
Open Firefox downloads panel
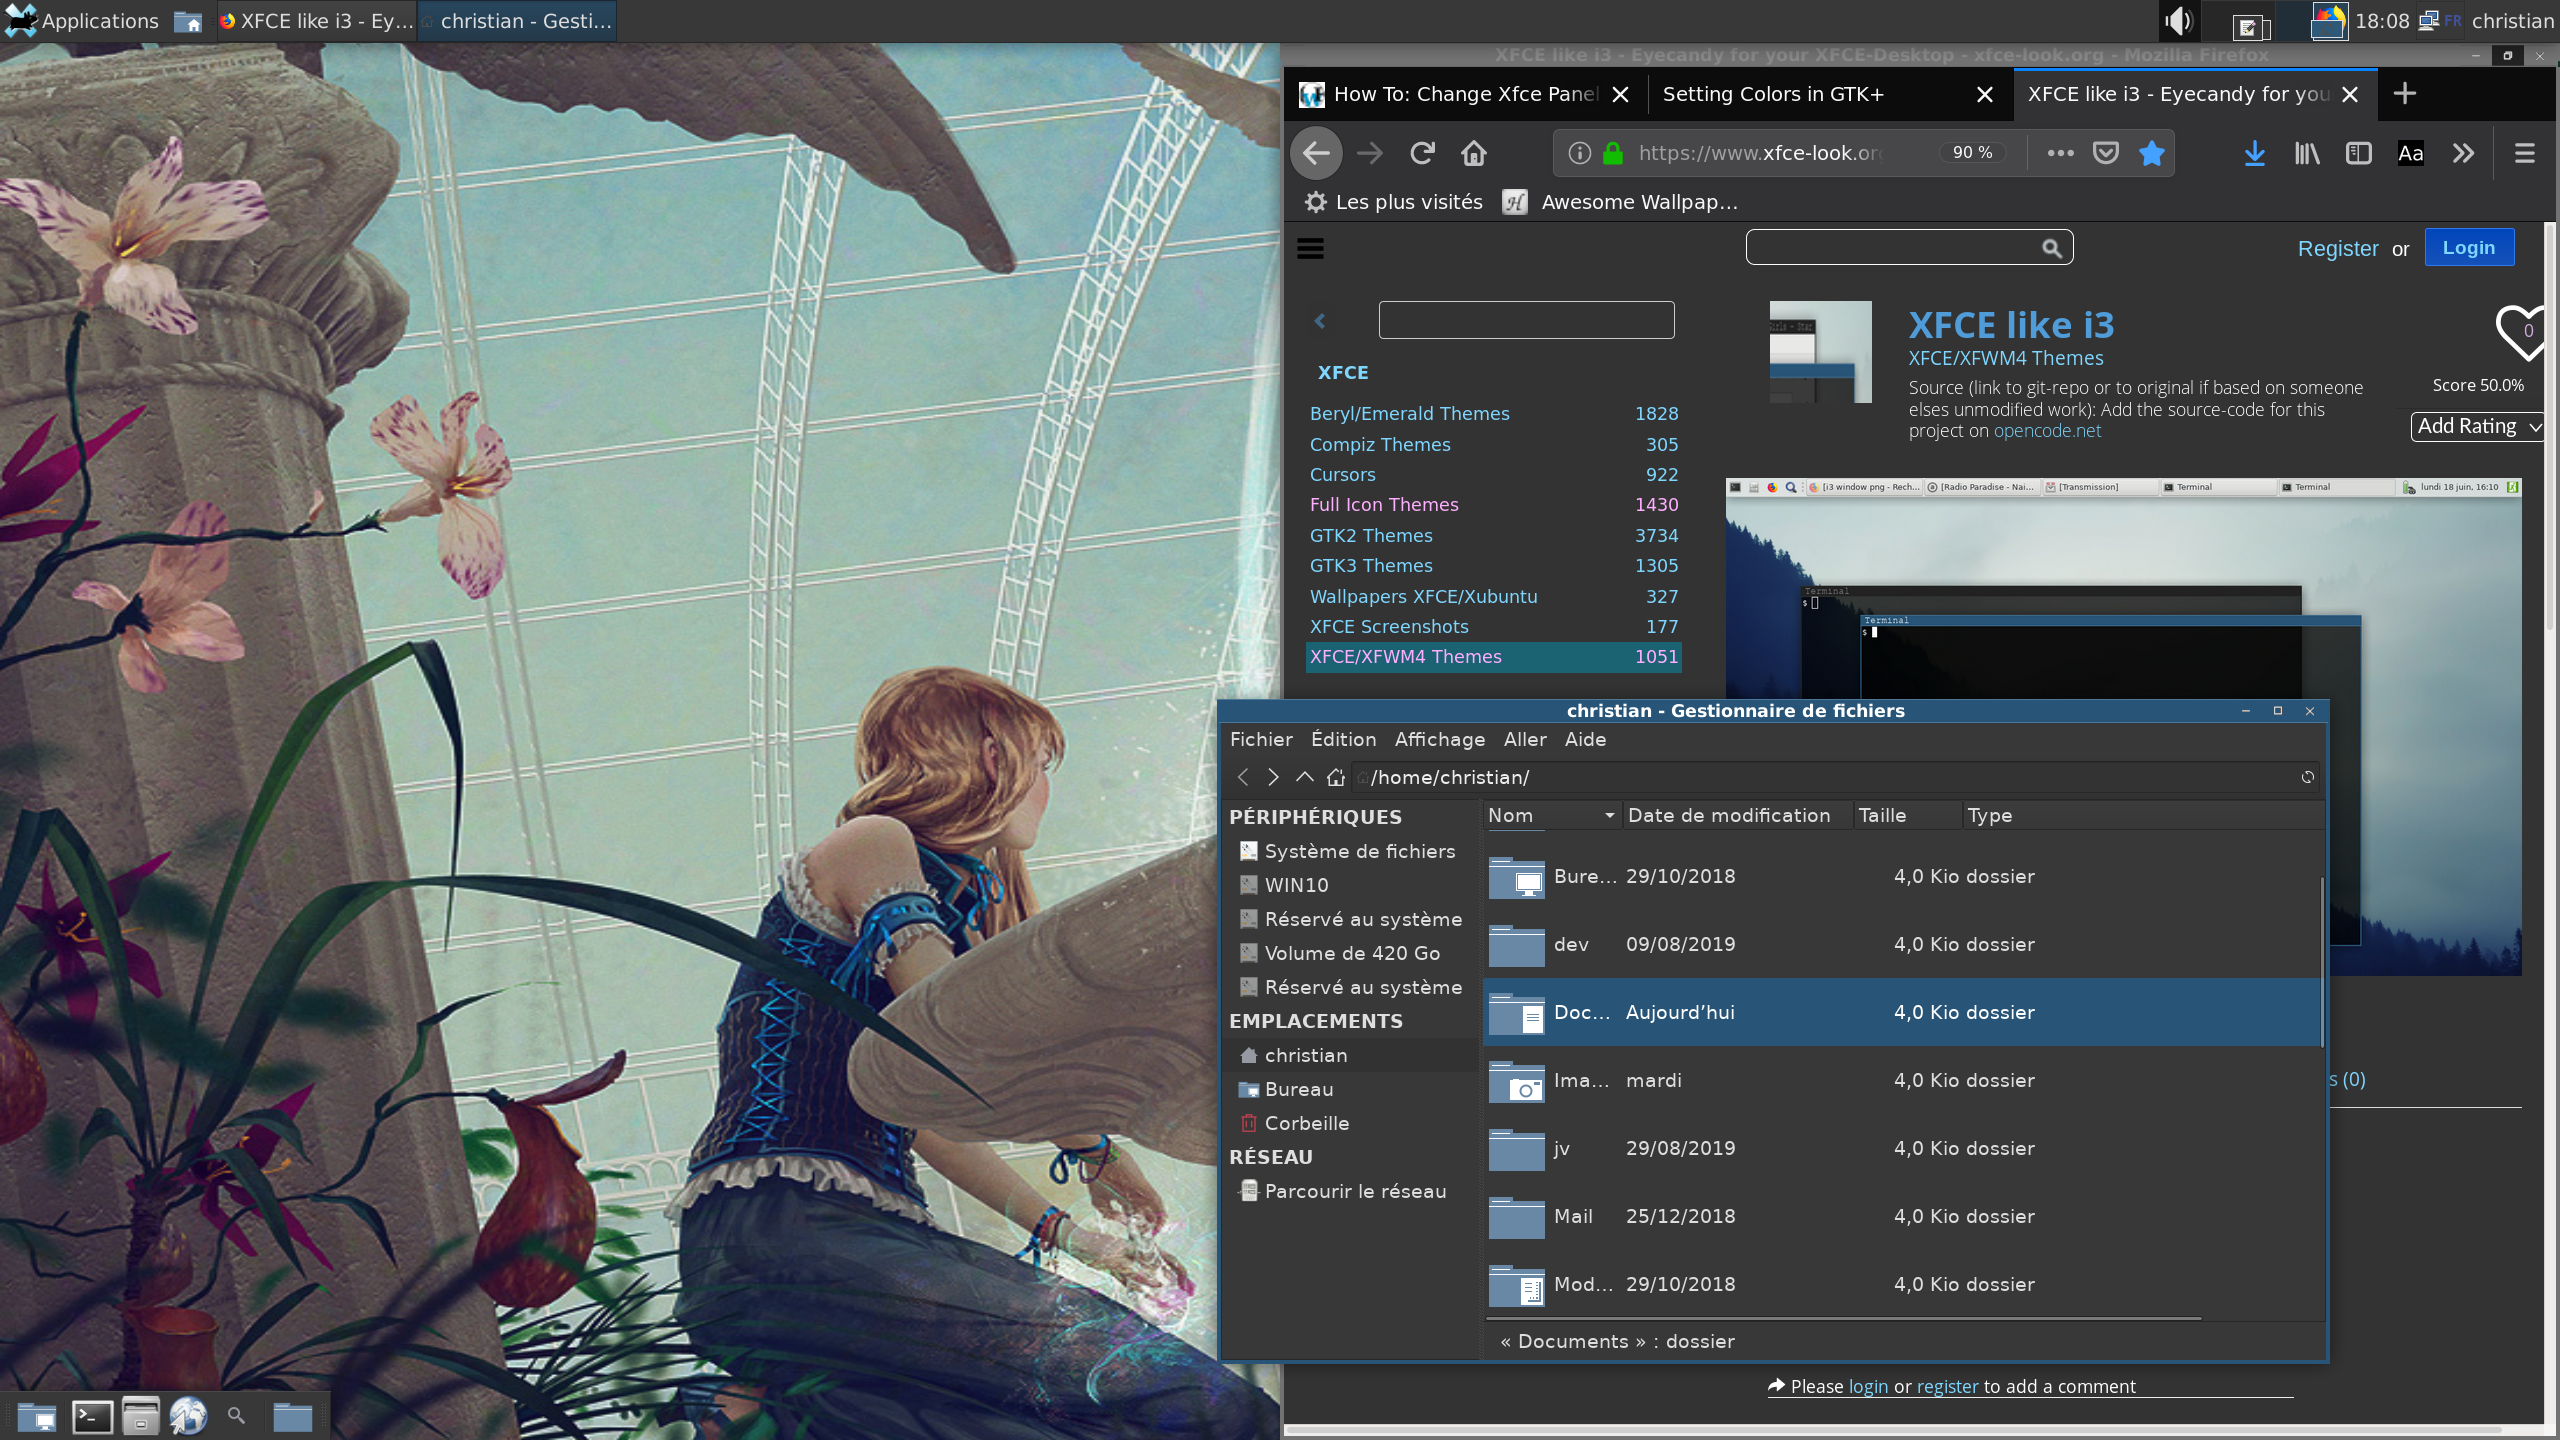coord(2254,153)
